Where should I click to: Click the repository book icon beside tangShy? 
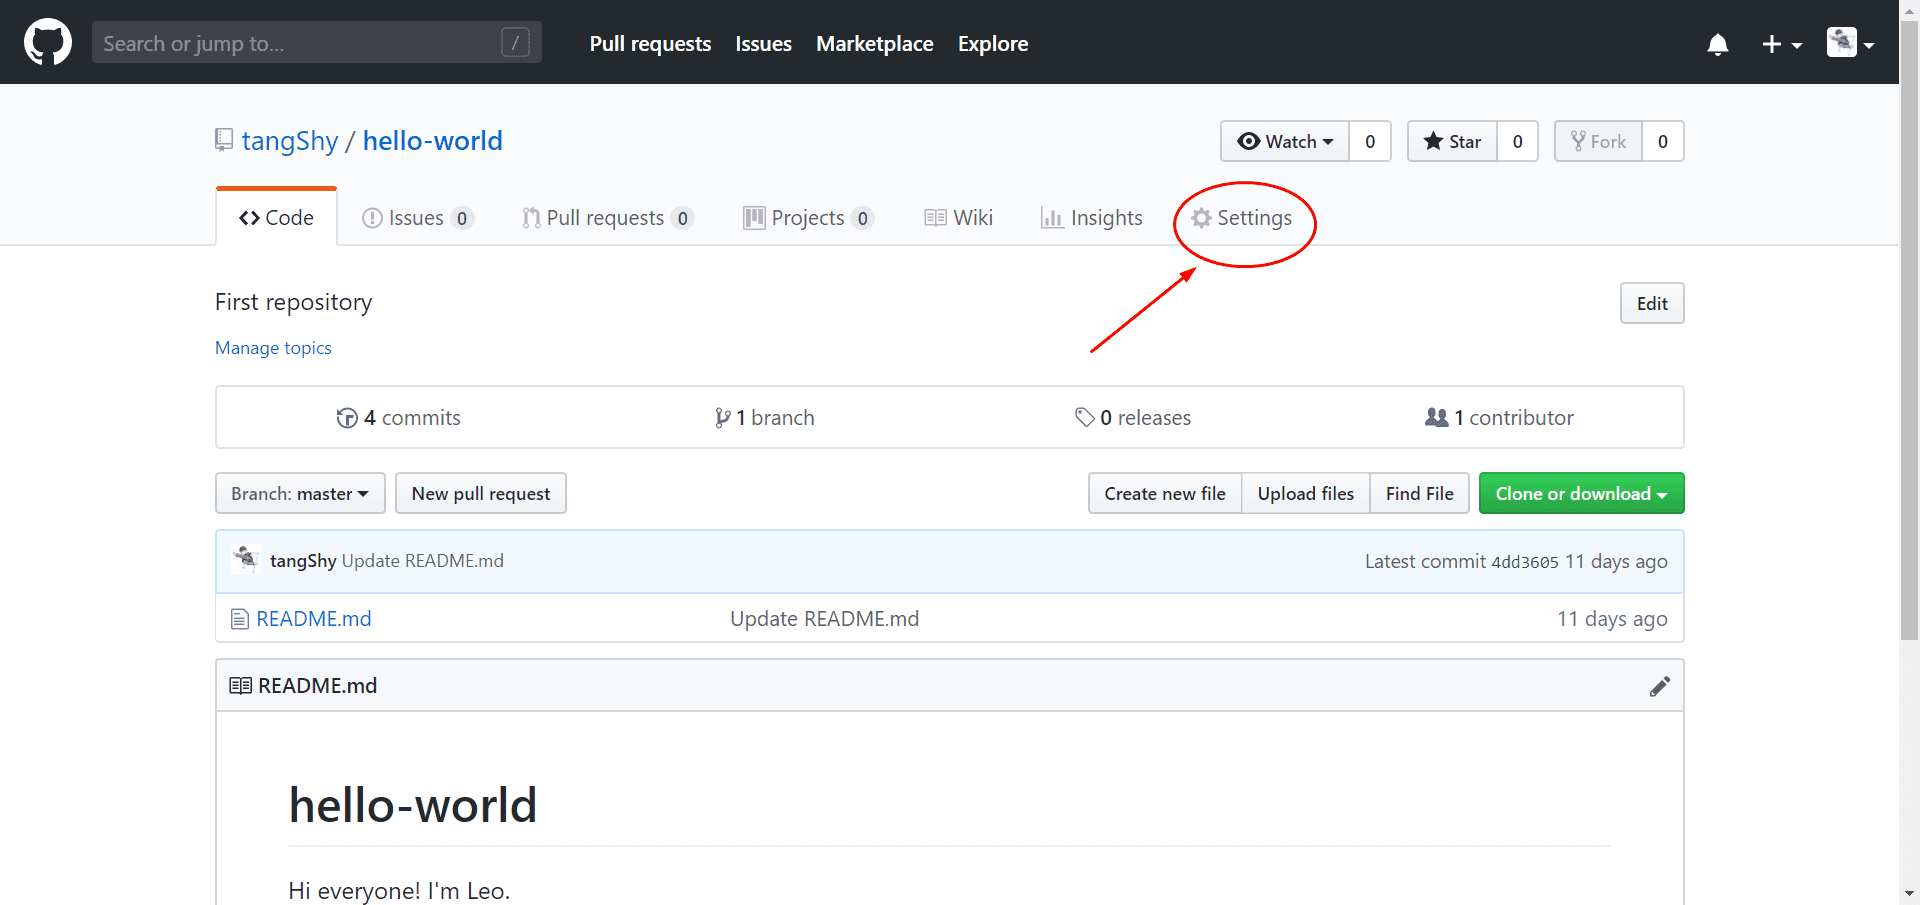point(224,140)
